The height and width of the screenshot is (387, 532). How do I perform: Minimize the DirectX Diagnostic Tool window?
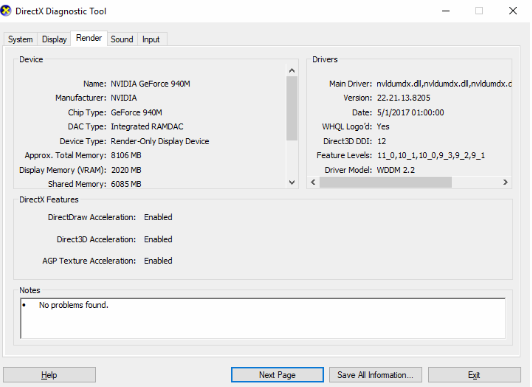pos(446,11)
